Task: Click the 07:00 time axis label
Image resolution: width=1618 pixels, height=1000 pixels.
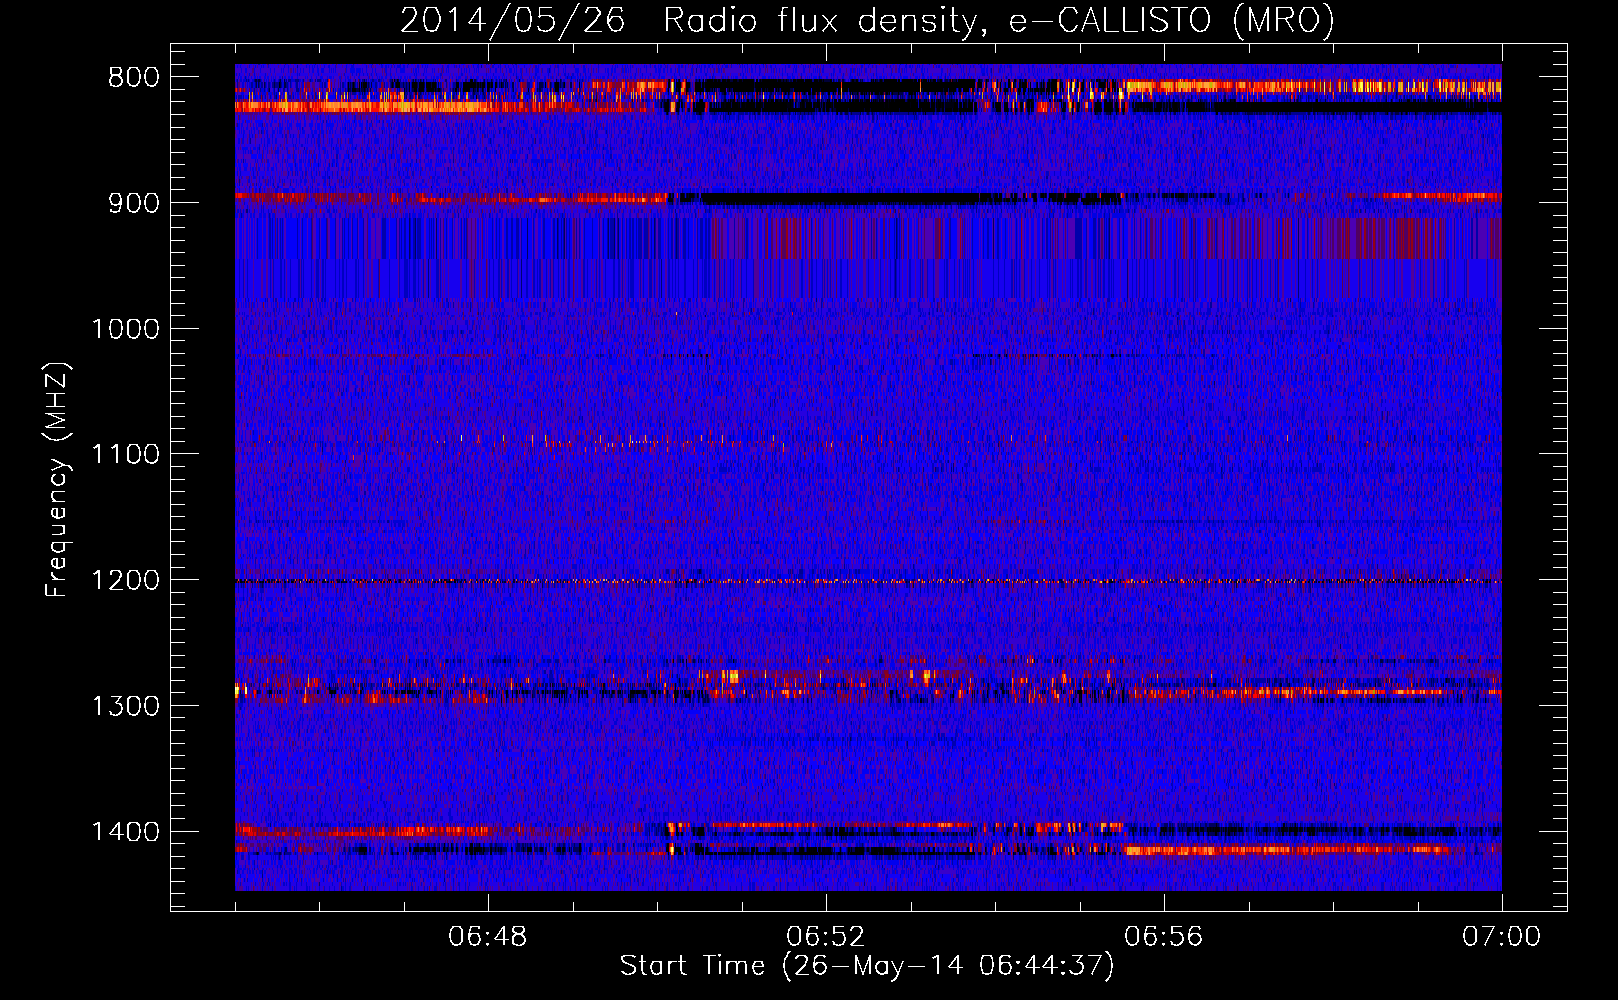Action: click(1501, 937)
